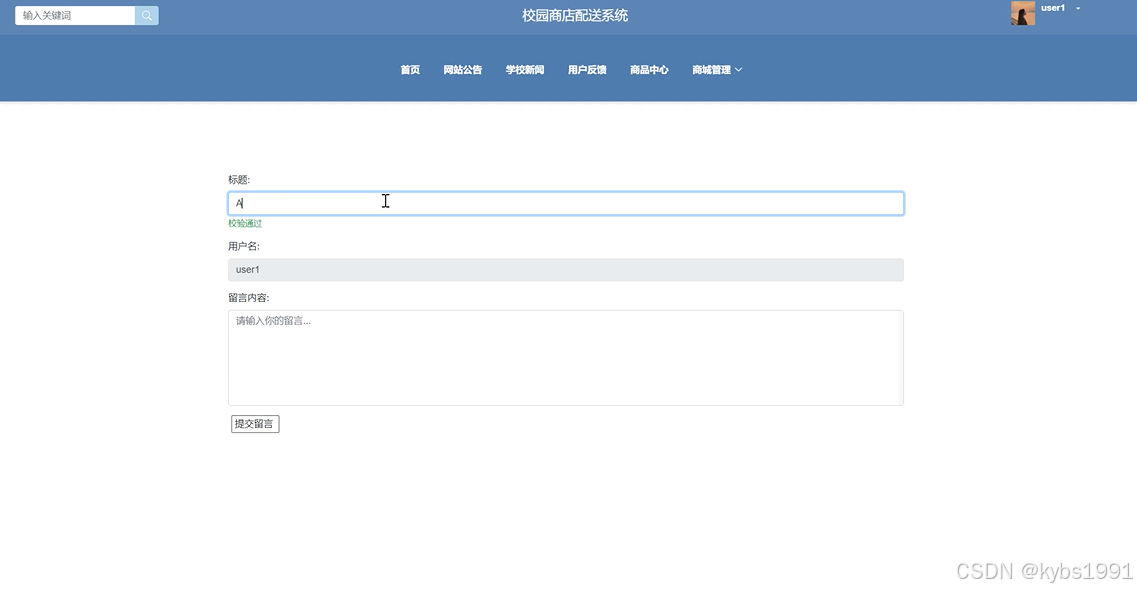Image resolution: width=1137 pixels, height=591 pixels.
Task: Click the 留言内容 message textarea
Action: pyautogui.click(x=566, y=358)
